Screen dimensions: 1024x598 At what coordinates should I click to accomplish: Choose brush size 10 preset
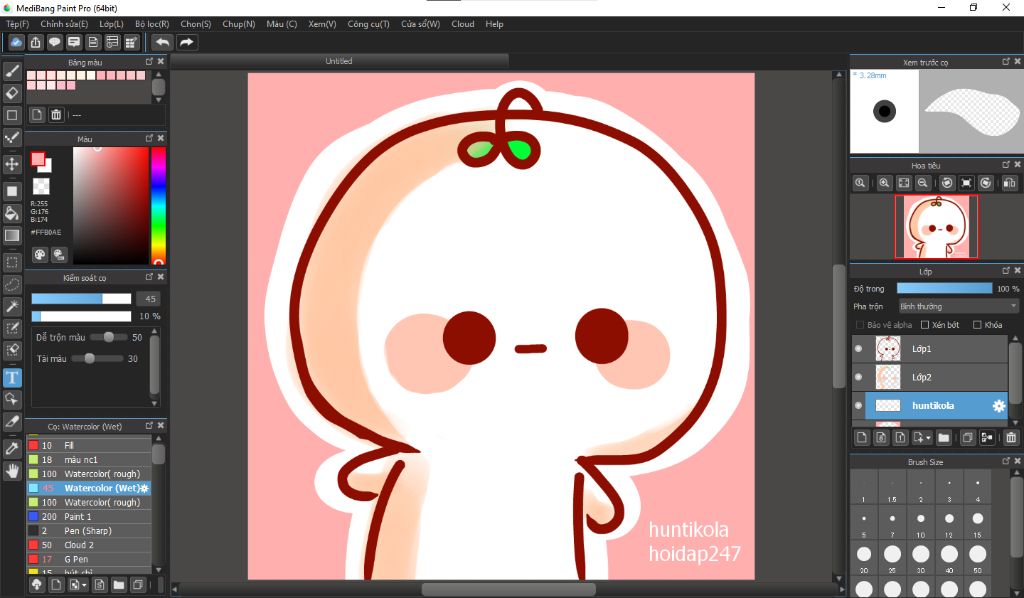click(921, 523)
